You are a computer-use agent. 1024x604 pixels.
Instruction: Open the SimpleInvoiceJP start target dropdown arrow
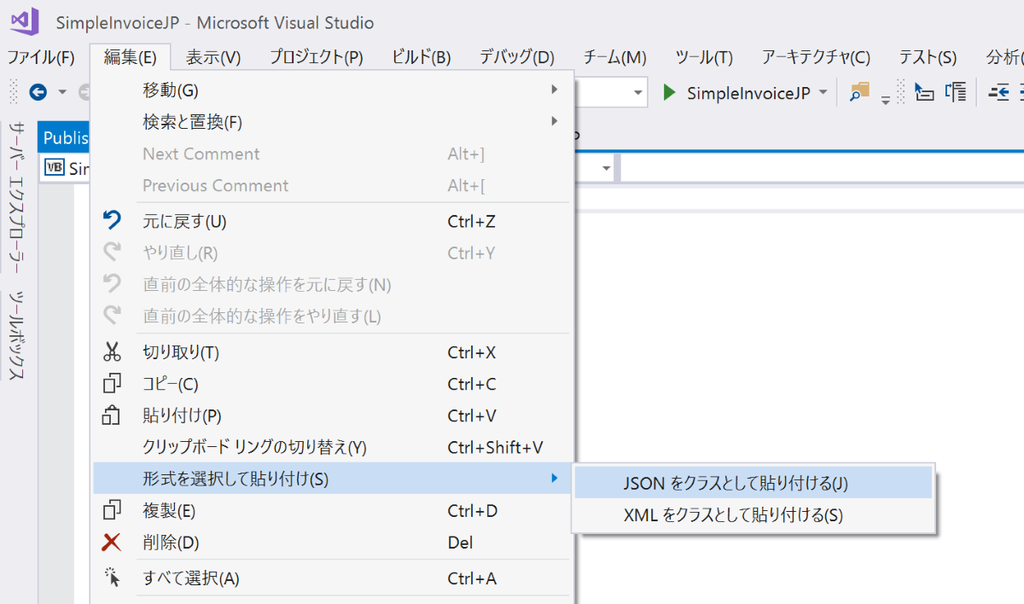tap(823, 92)
